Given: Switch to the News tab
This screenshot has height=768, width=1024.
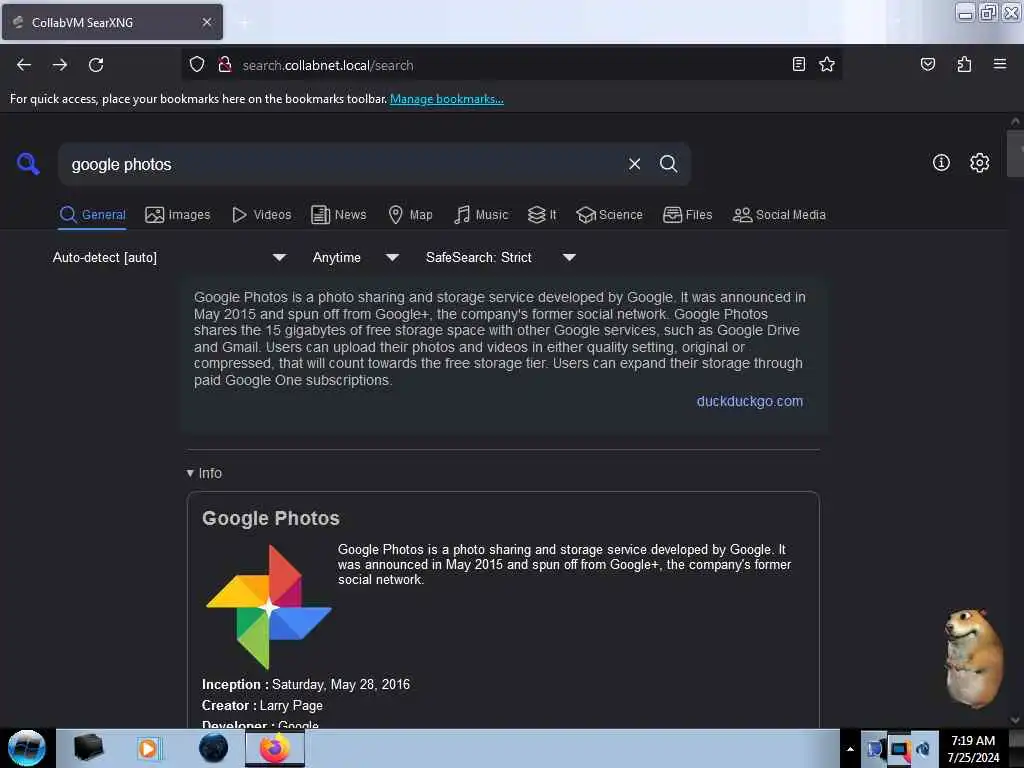Looking at the screenshot, I should [x=339, y=214].
